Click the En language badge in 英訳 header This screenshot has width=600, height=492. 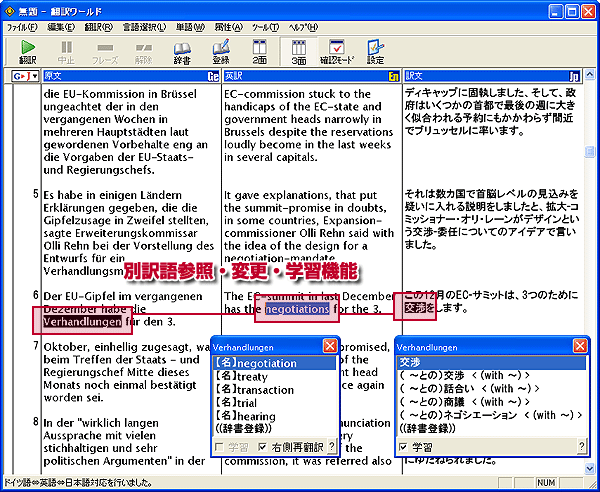pos(394,76)
